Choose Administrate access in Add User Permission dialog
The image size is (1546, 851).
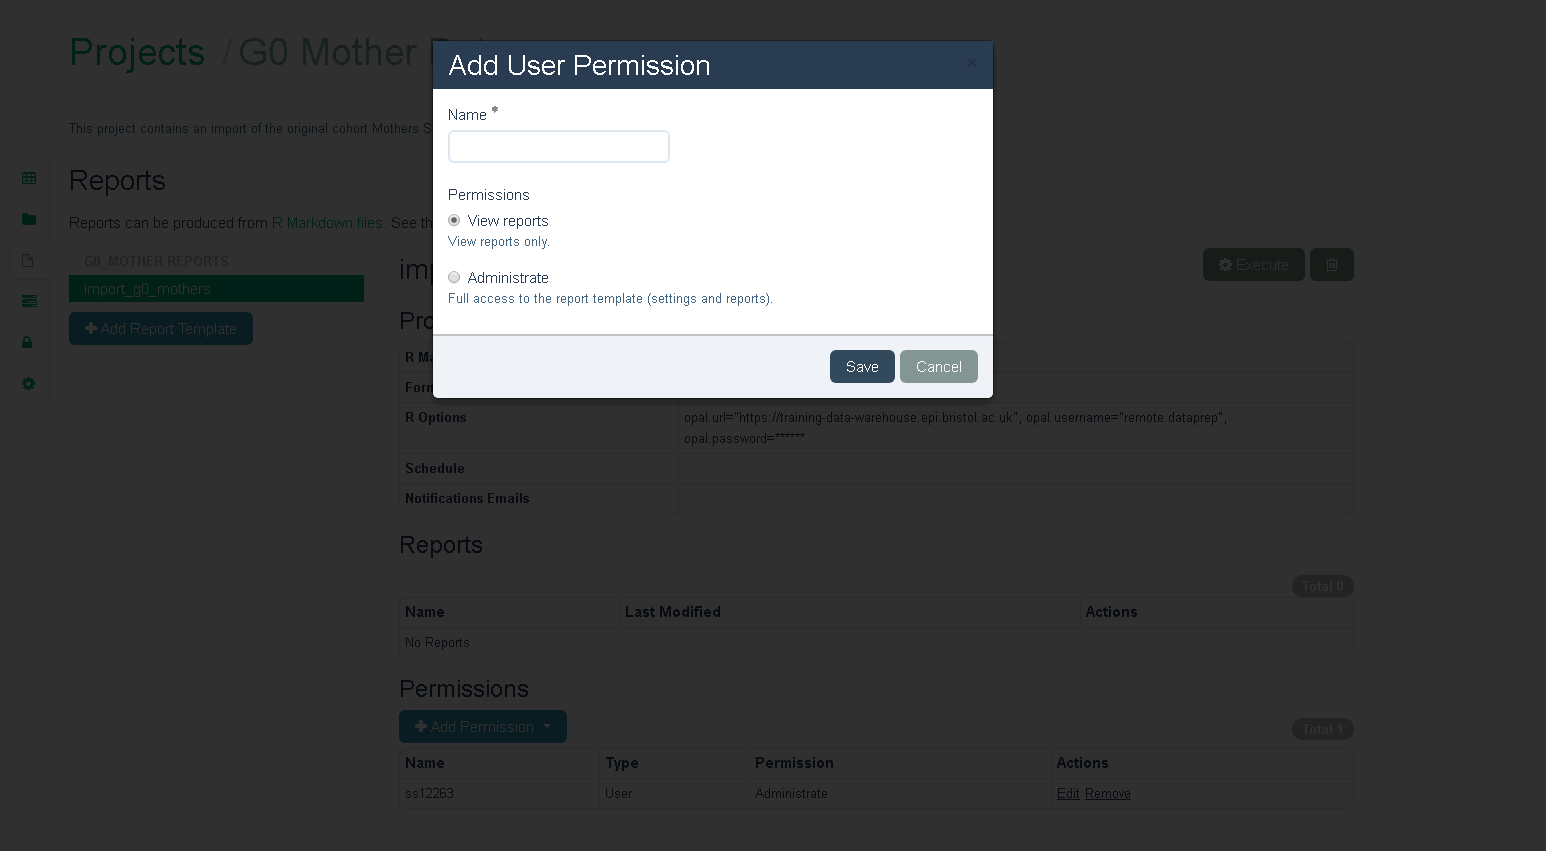454,277
